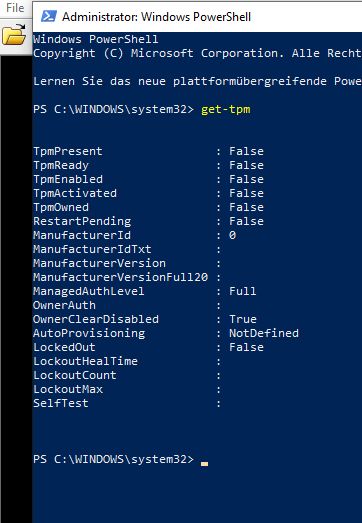Click the OwnerClearDisabled True value
Image resolution: width=362 pixels, height=523 pixels.
coord(243,319)
